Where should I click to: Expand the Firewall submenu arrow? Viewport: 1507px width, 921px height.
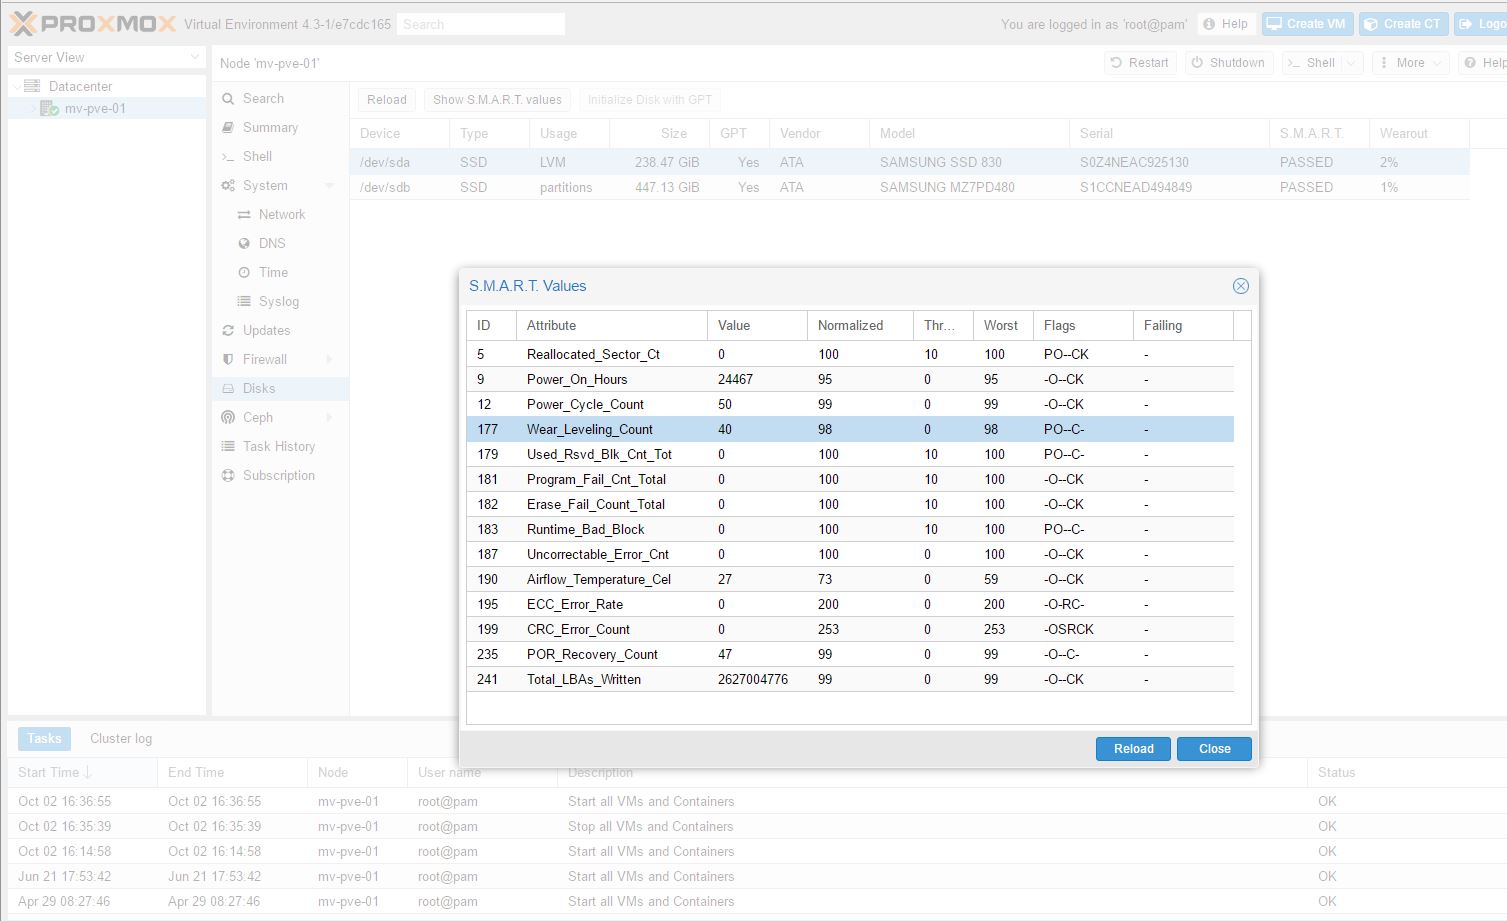click(329, 360)
